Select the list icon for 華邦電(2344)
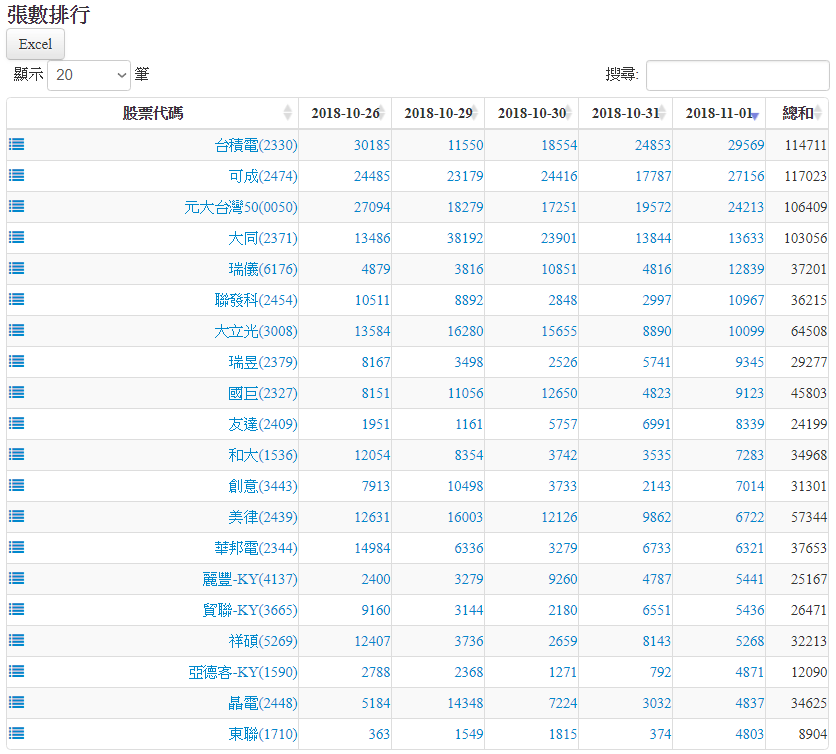The width and height of the screenshot is (836, 754). pyautogui.click(x=16, y=547)
